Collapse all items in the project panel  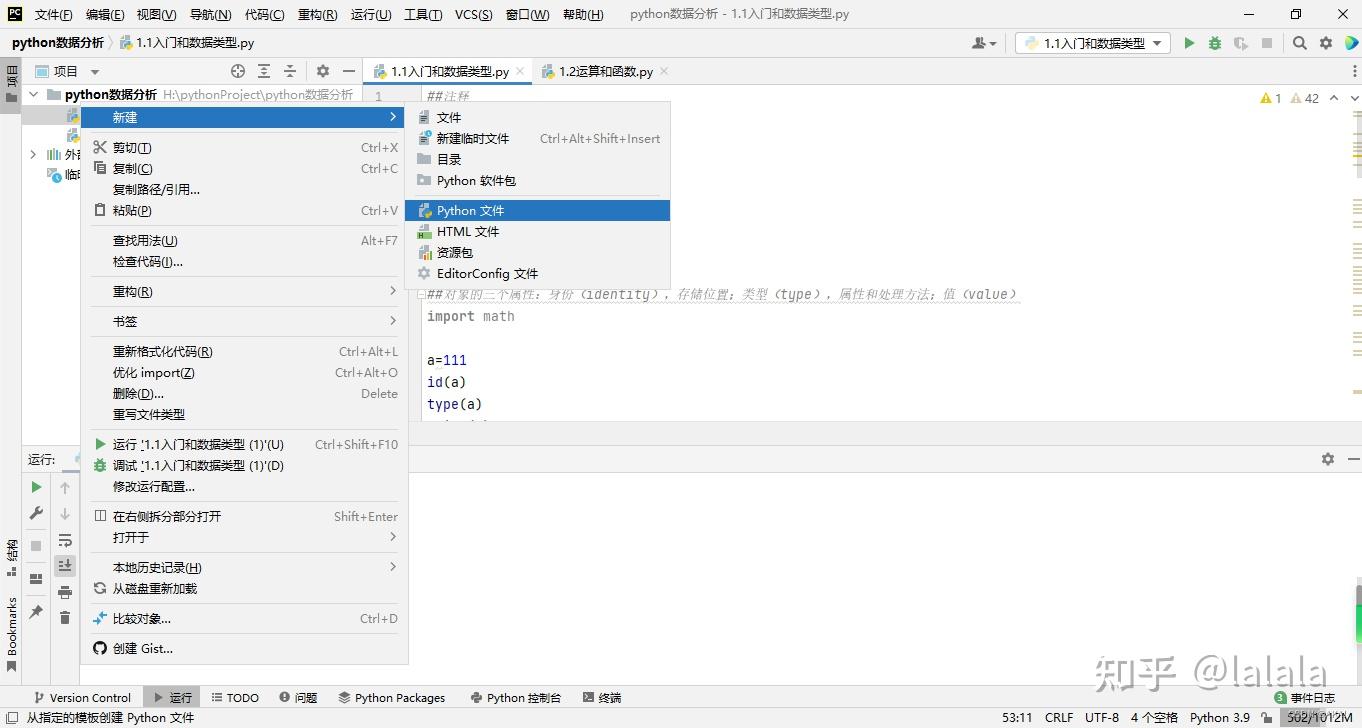[x=290, y=71]
